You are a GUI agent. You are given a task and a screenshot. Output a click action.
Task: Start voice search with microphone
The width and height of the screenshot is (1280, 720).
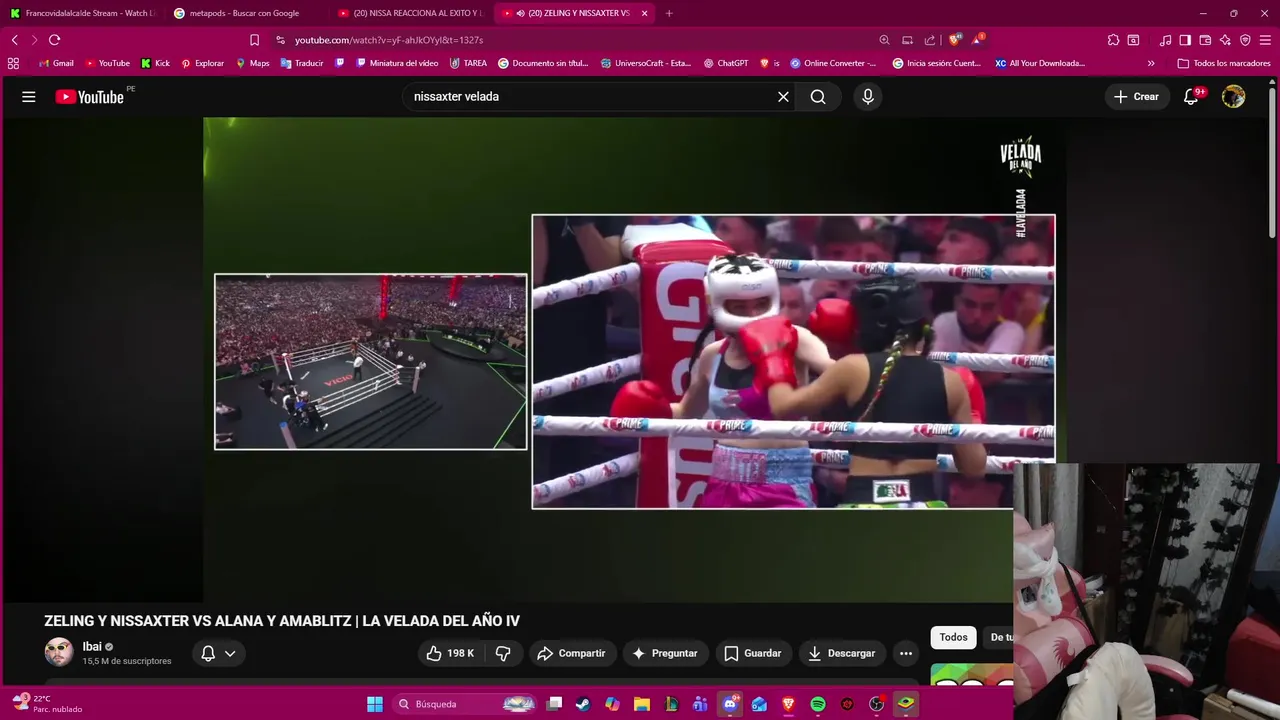[868, 97]
